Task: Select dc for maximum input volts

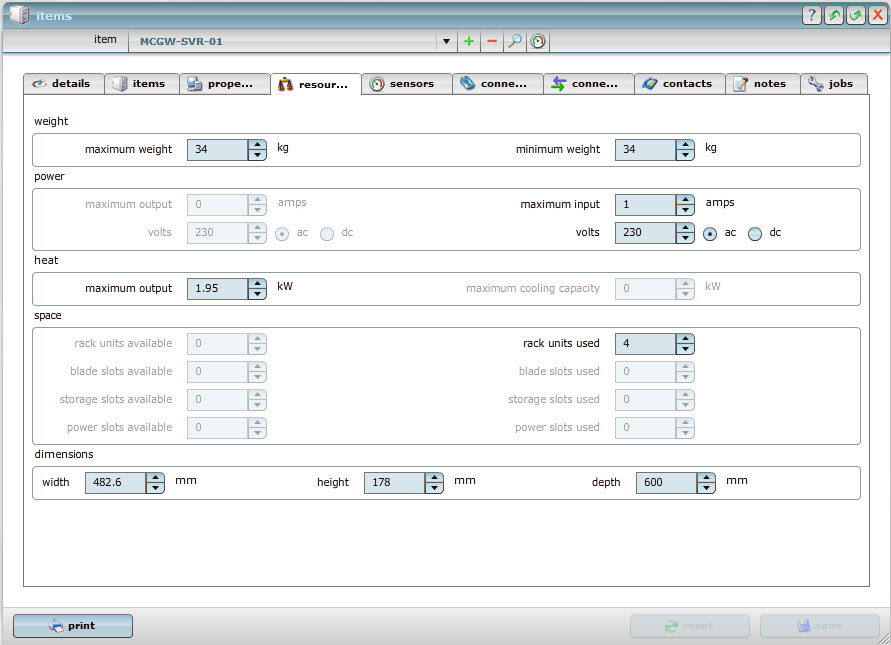Action: [755, 233]
